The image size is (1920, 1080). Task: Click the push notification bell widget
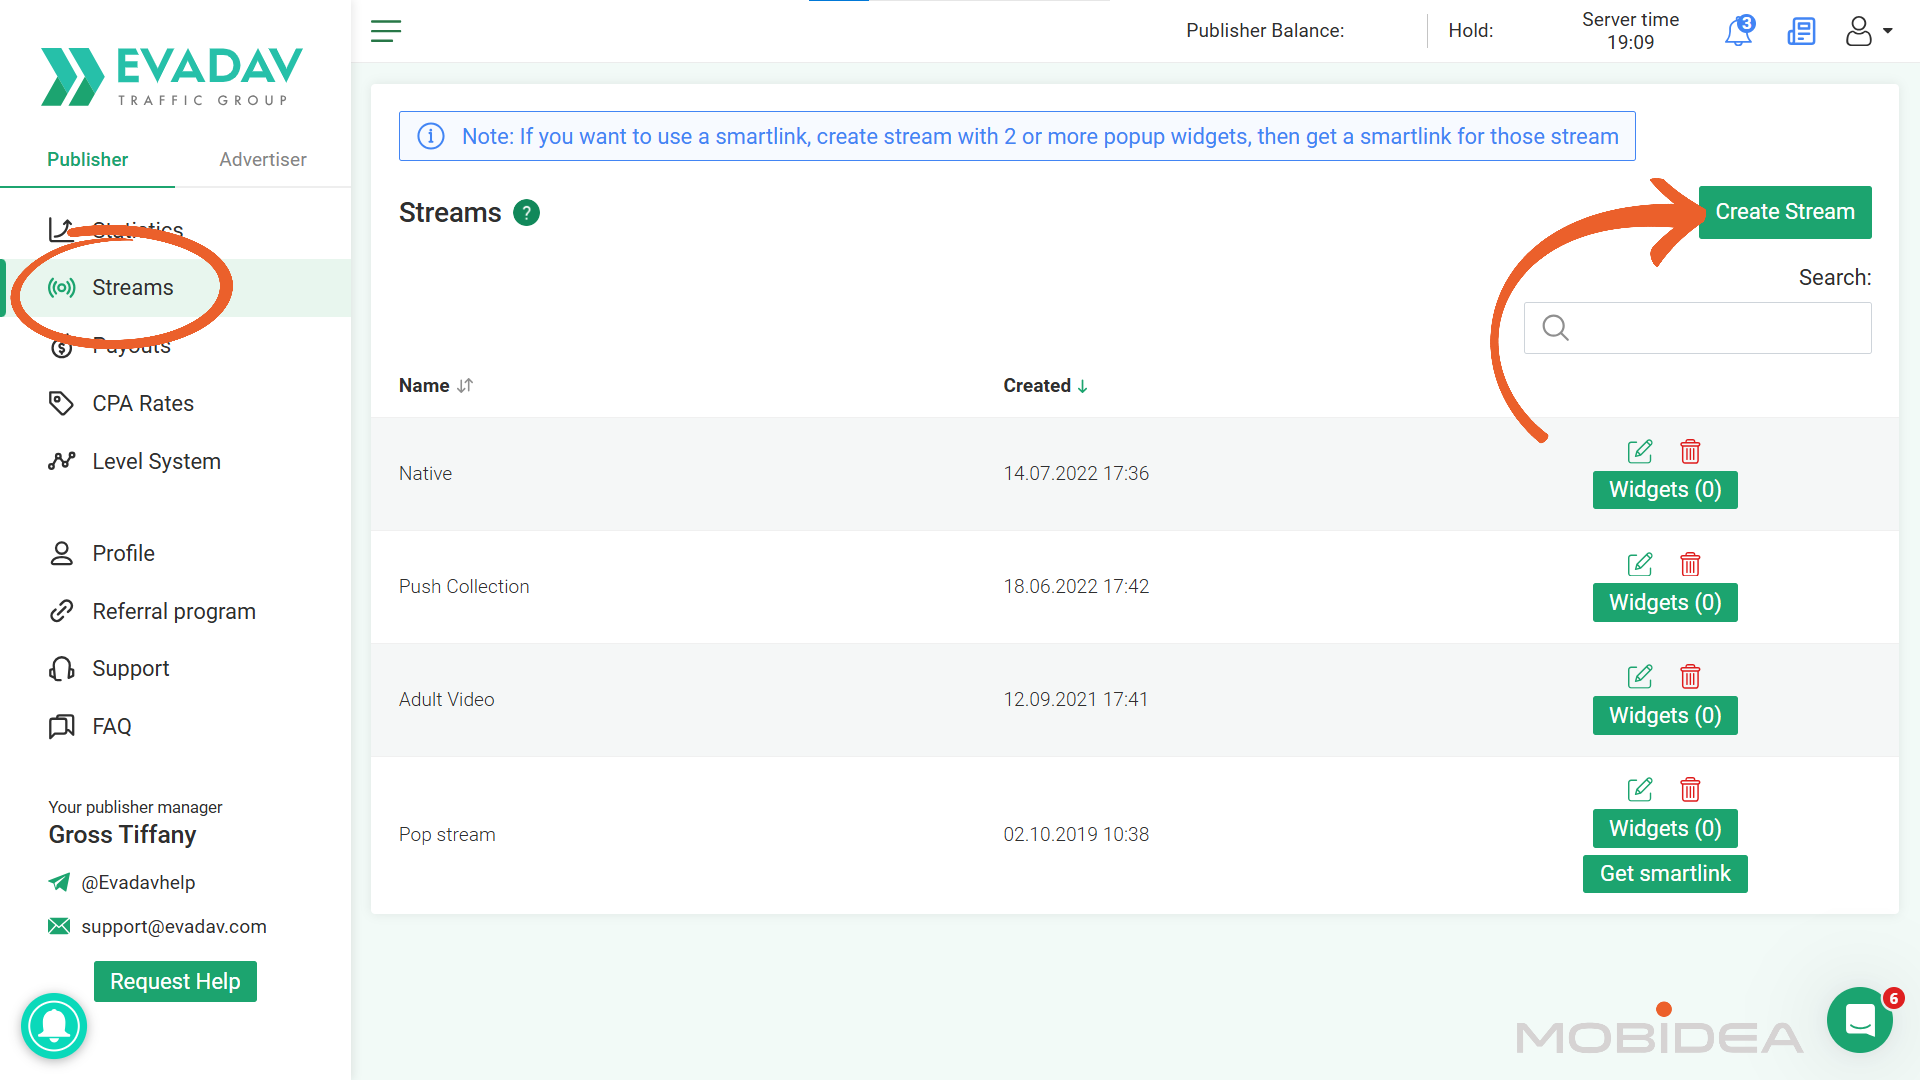pos(54,1026)
